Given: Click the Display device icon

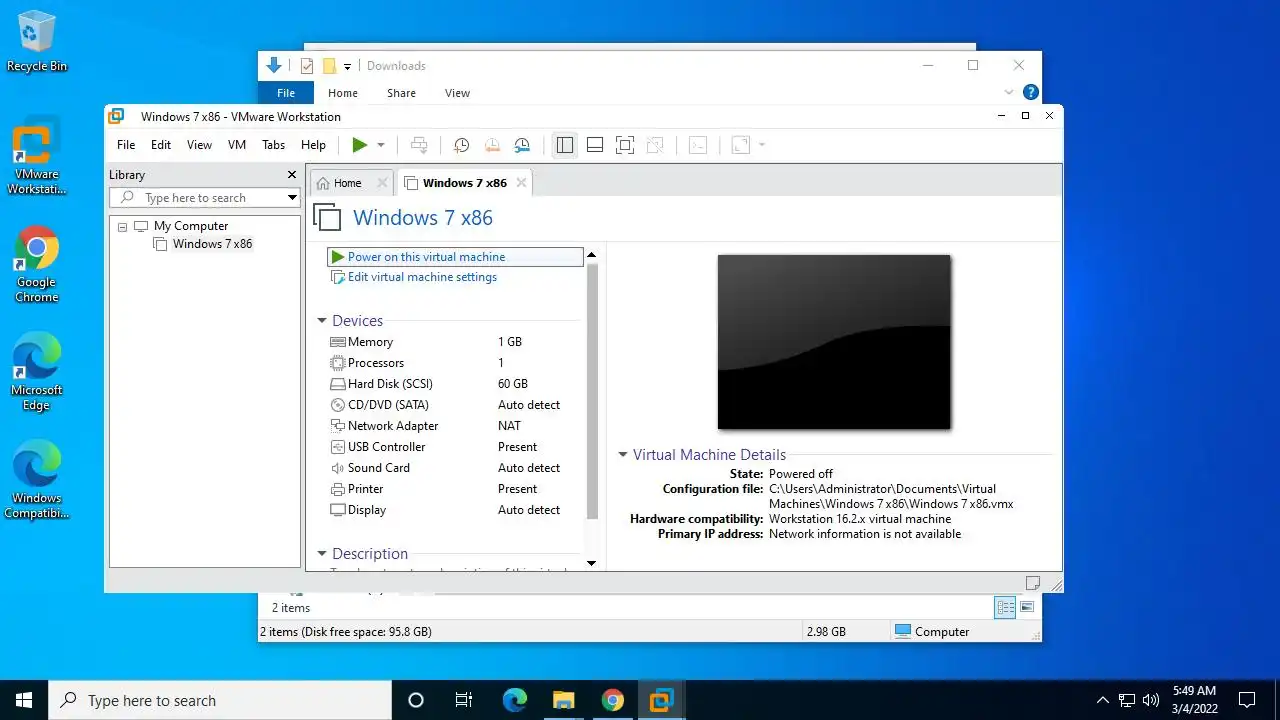Looking at the screenshot, I should click(338, 510).
